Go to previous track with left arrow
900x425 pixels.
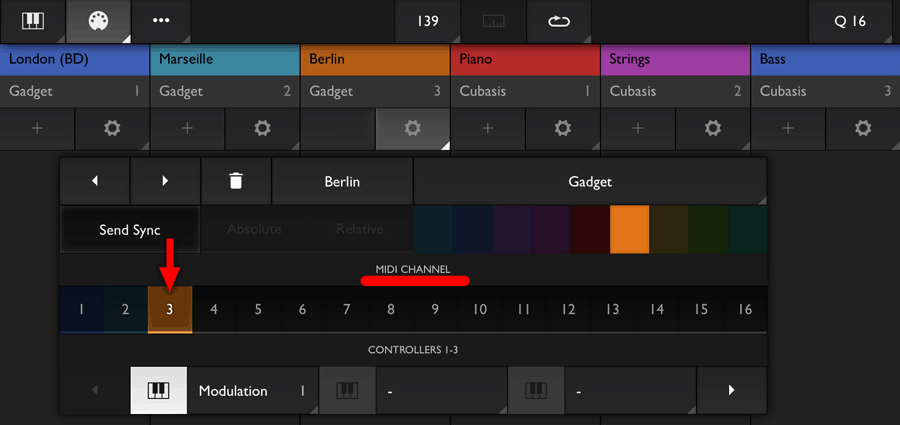click(x=95, y=181)
